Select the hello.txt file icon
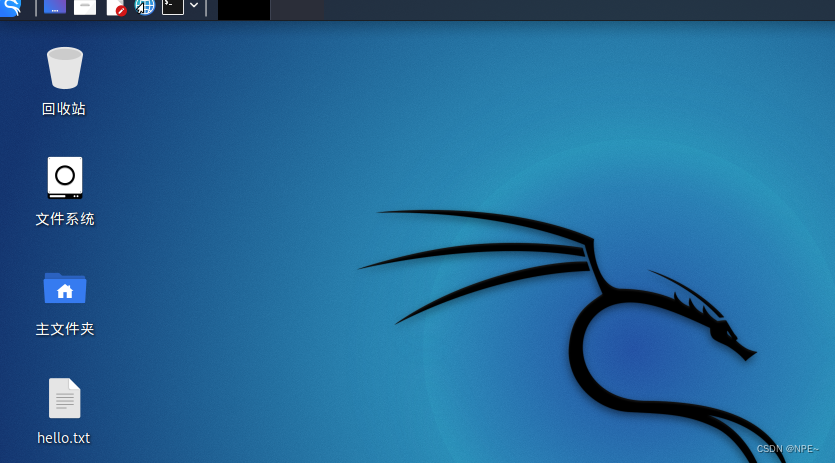This screenshot has width=835, height=463. click(x=64, y=398)
